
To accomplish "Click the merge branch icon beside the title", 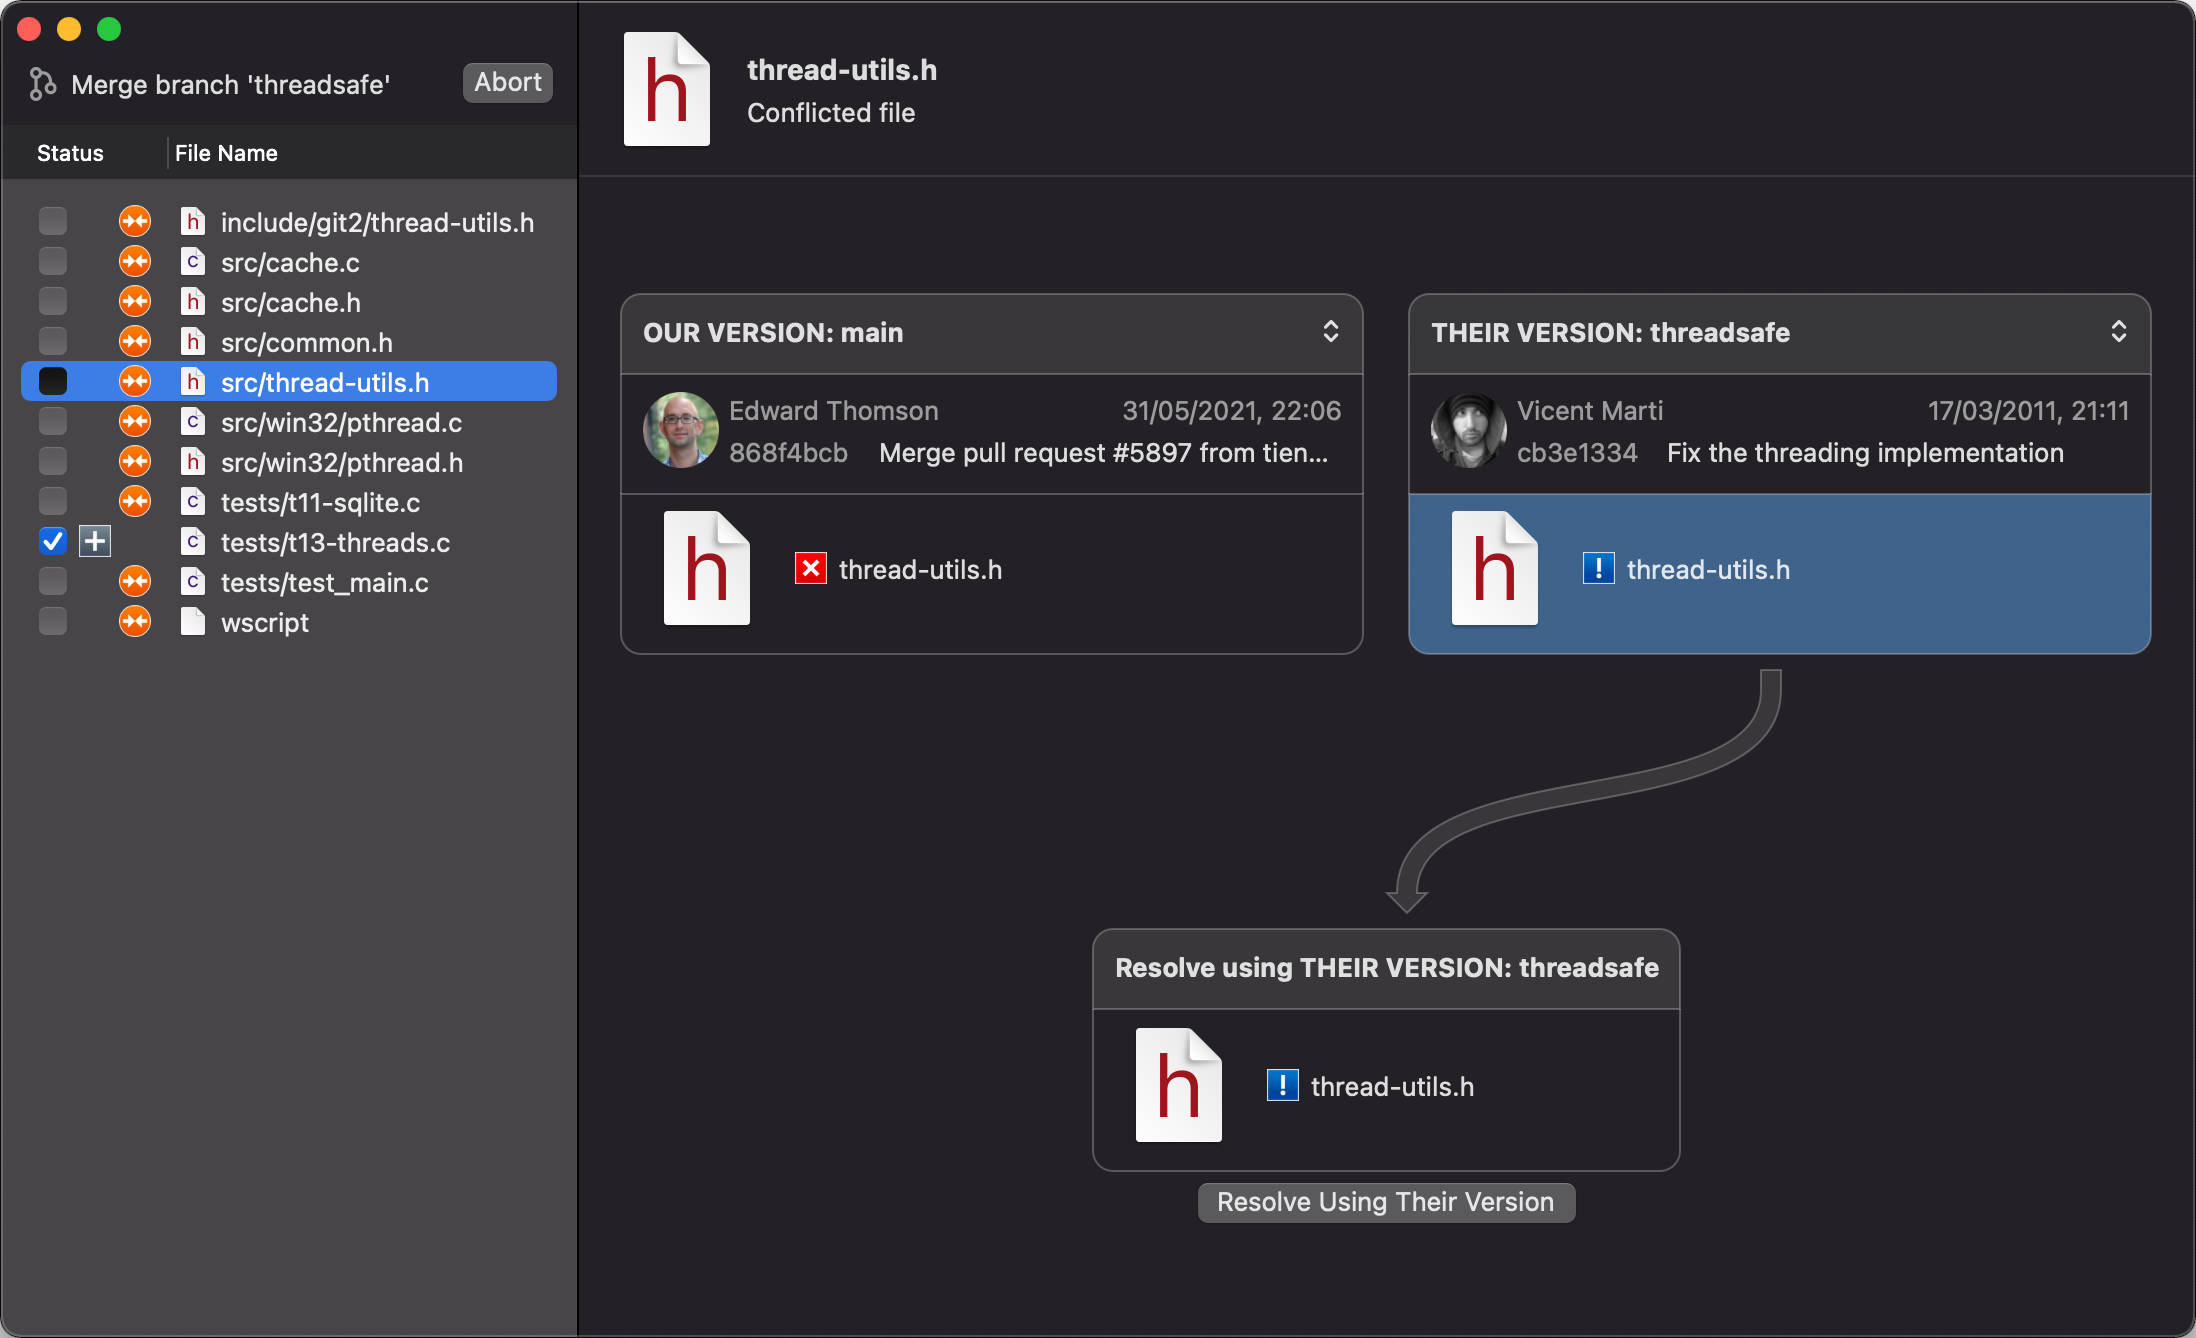I will click(42, 84).
